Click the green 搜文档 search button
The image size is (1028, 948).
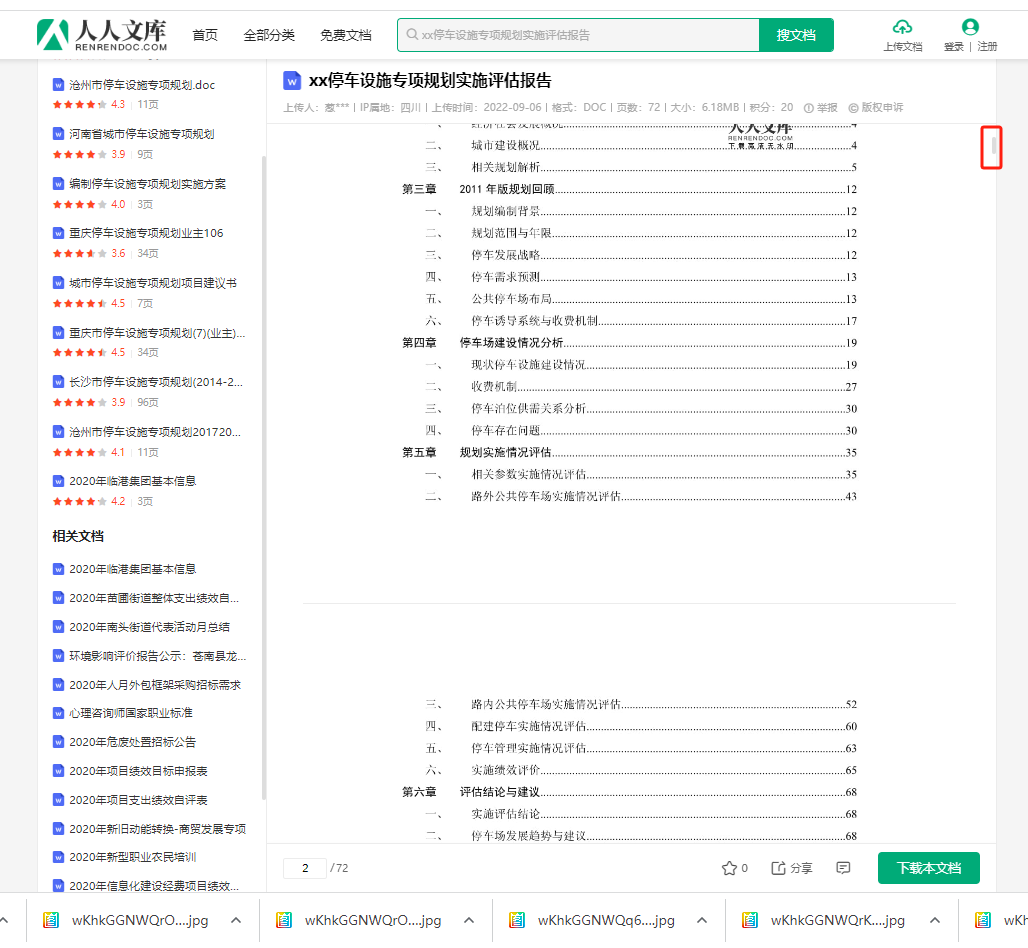point(796,35)
